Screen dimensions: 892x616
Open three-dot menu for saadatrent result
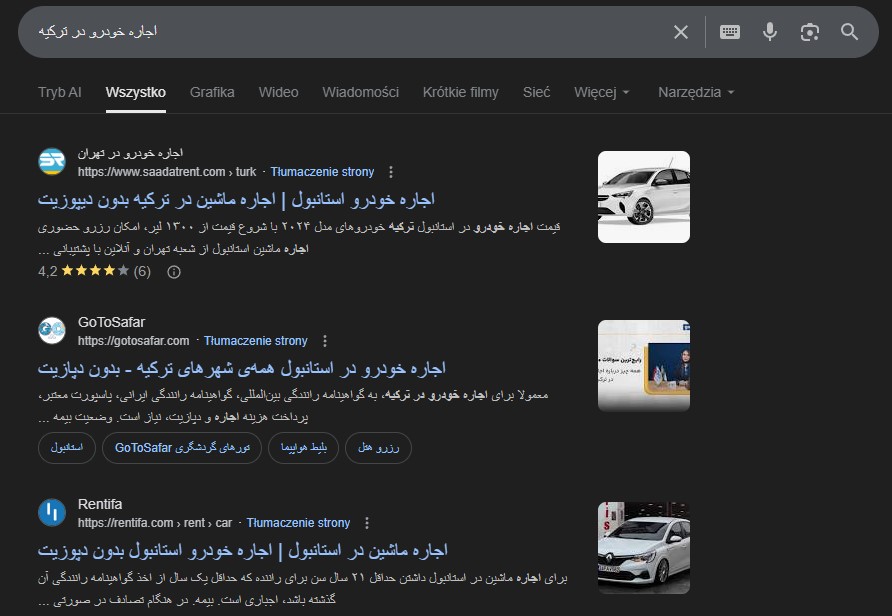point(391,172)
